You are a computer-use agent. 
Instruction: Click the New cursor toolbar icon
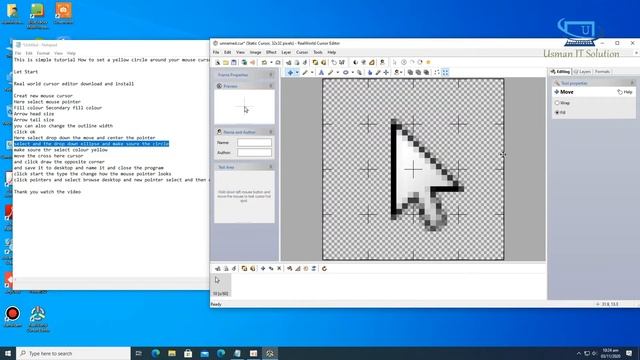pos(218,62)
